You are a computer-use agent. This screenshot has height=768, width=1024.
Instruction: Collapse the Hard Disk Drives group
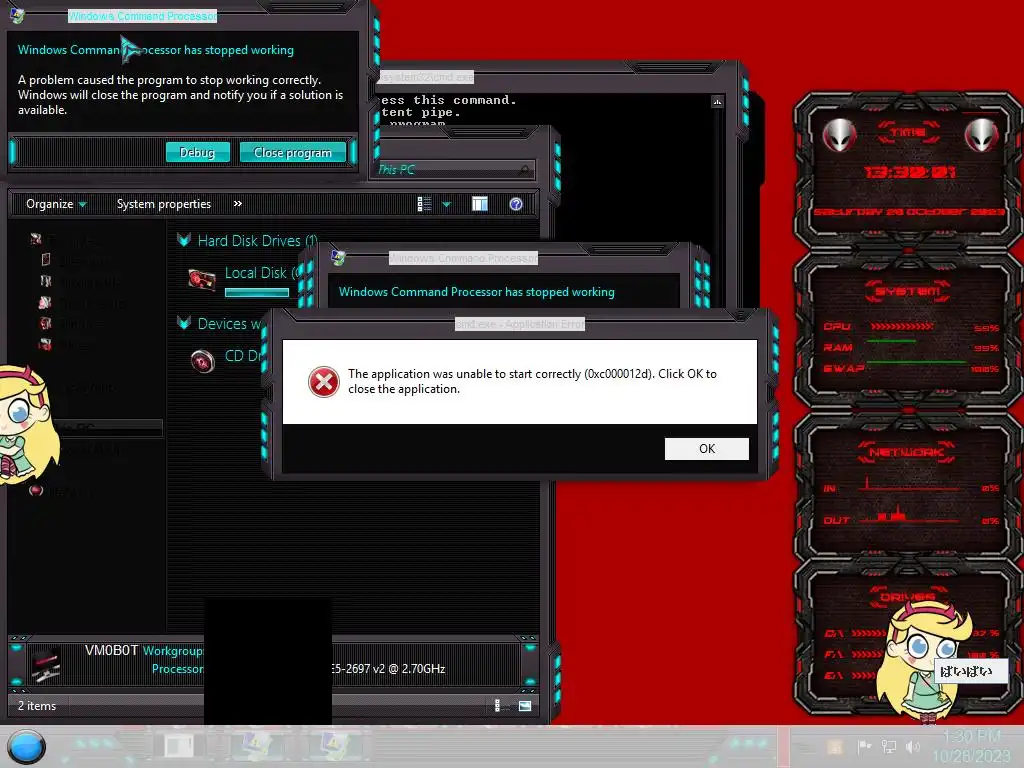click(184, 240)
